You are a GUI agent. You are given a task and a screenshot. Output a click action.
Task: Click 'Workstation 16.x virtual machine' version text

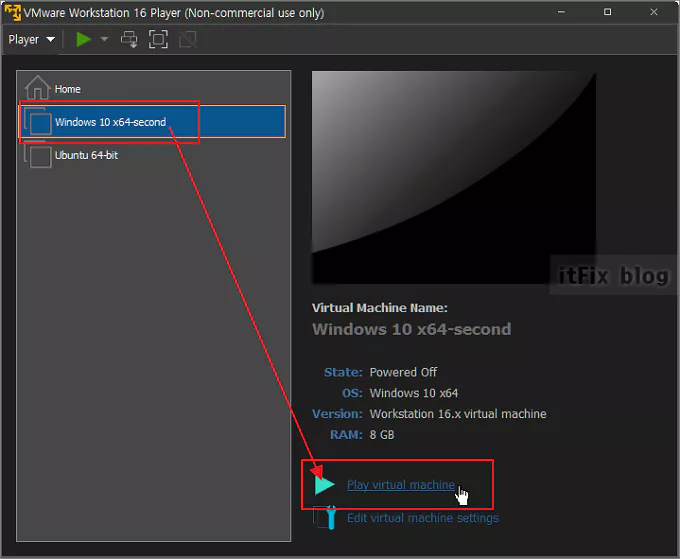tap(458, 414)
